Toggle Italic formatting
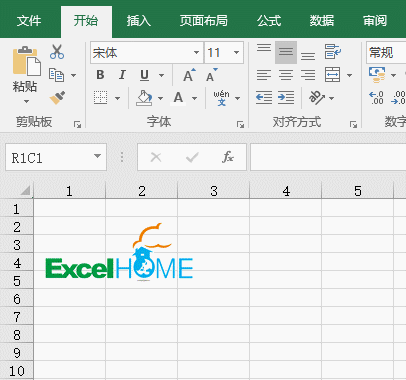 click(x=122, y=75)
